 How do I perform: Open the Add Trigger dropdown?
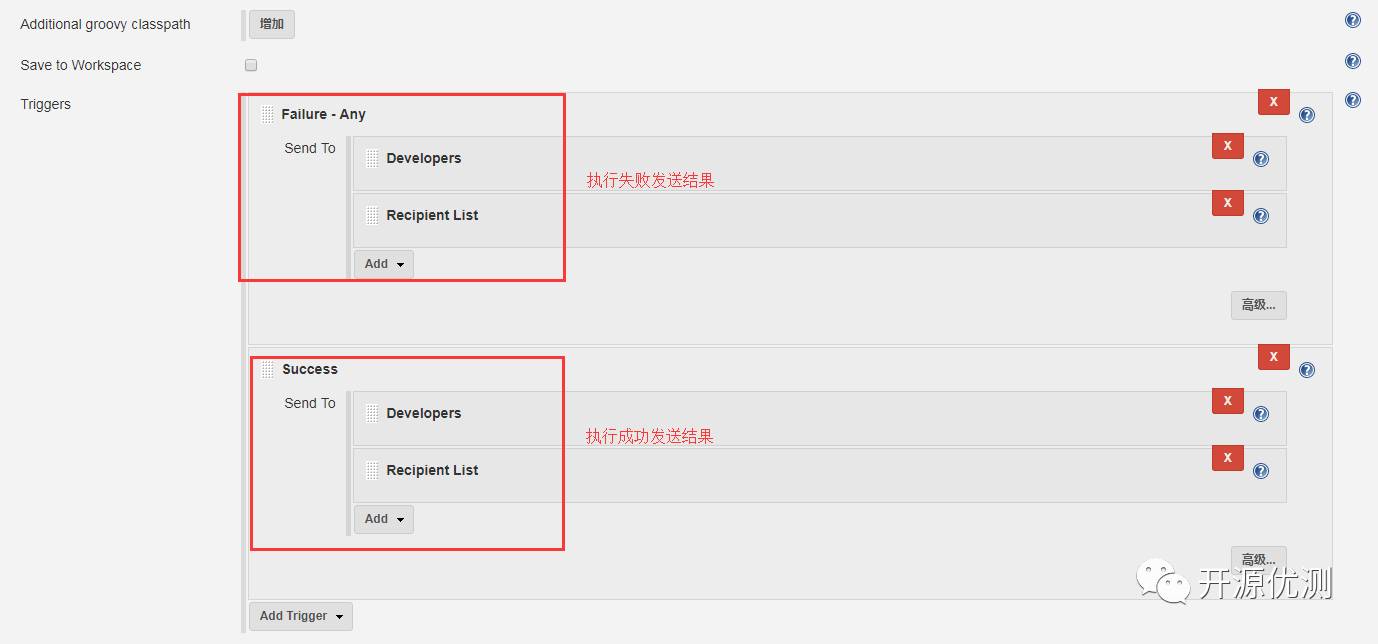point(301,616)
